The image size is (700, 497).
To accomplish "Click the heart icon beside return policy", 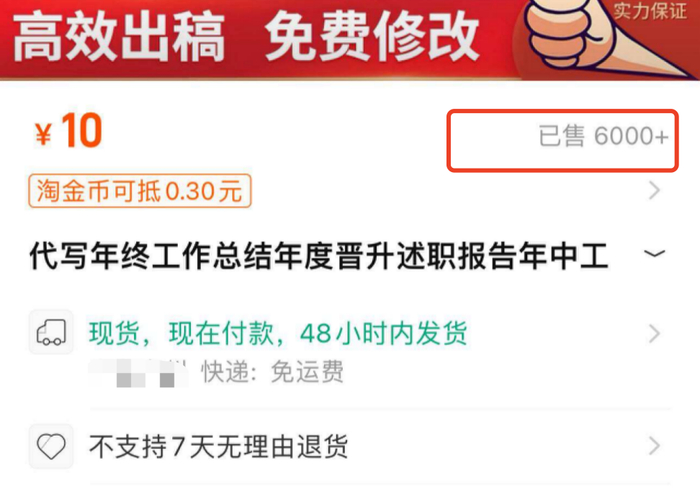I will pyautogui.click(x=51, y=446).
